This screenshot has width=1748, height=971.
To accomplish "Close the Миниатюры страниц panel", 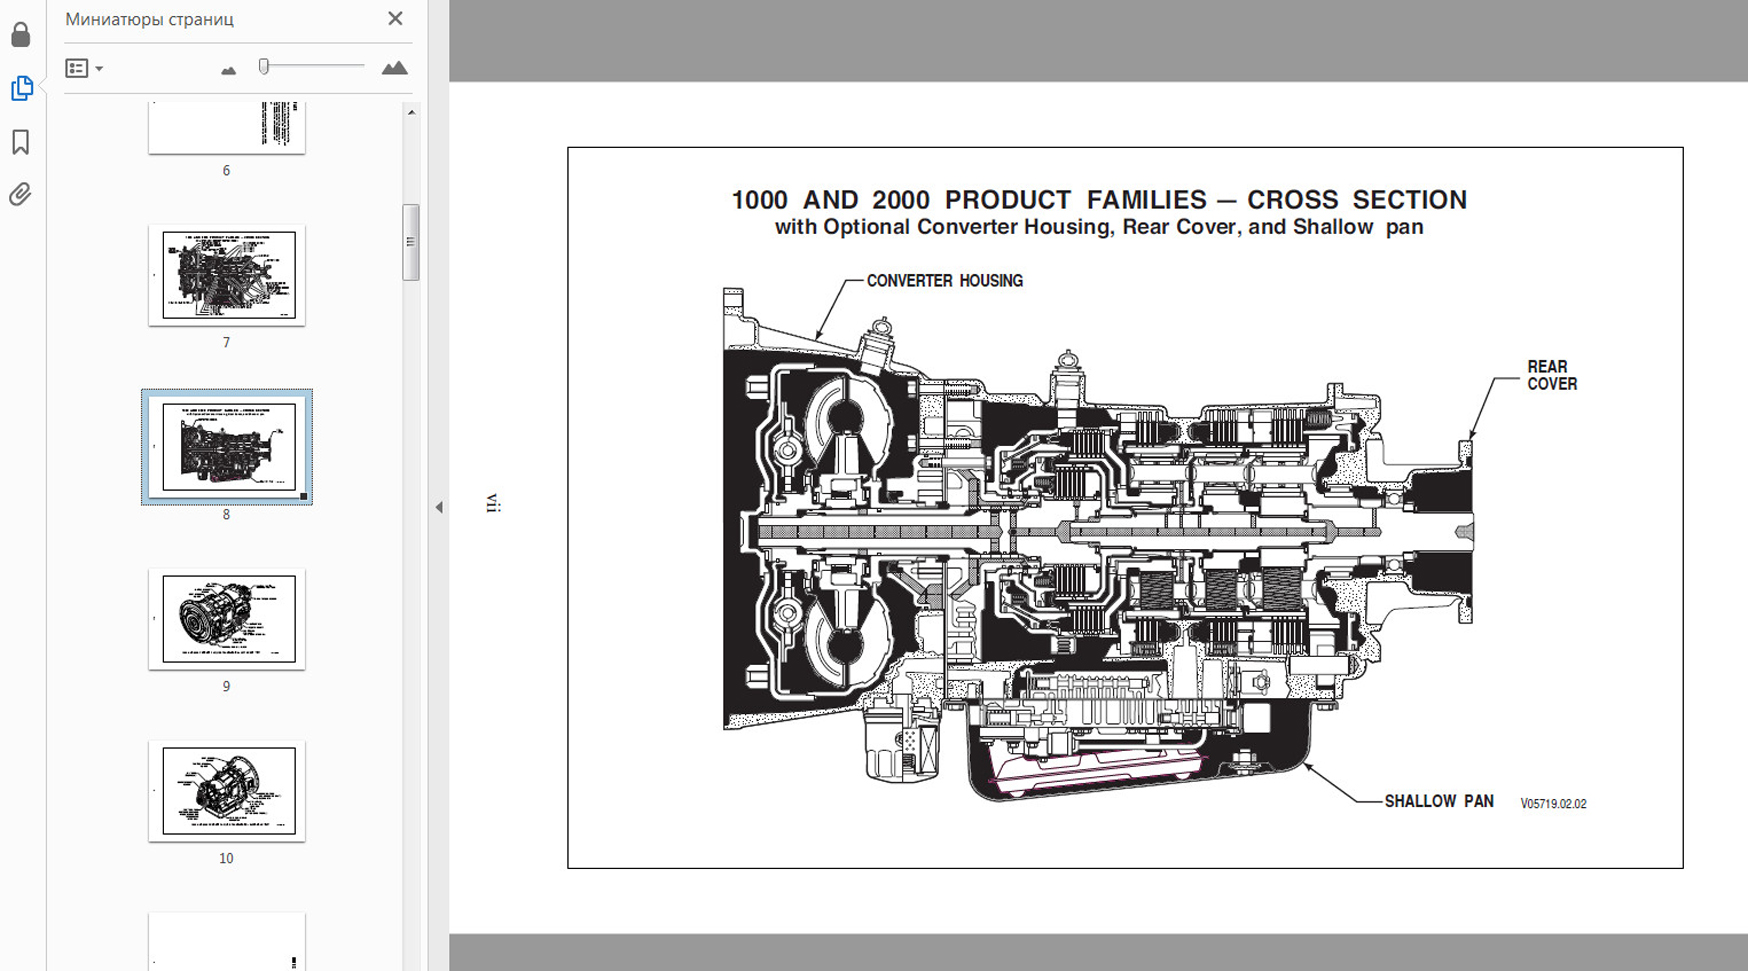I will point(395,19).
